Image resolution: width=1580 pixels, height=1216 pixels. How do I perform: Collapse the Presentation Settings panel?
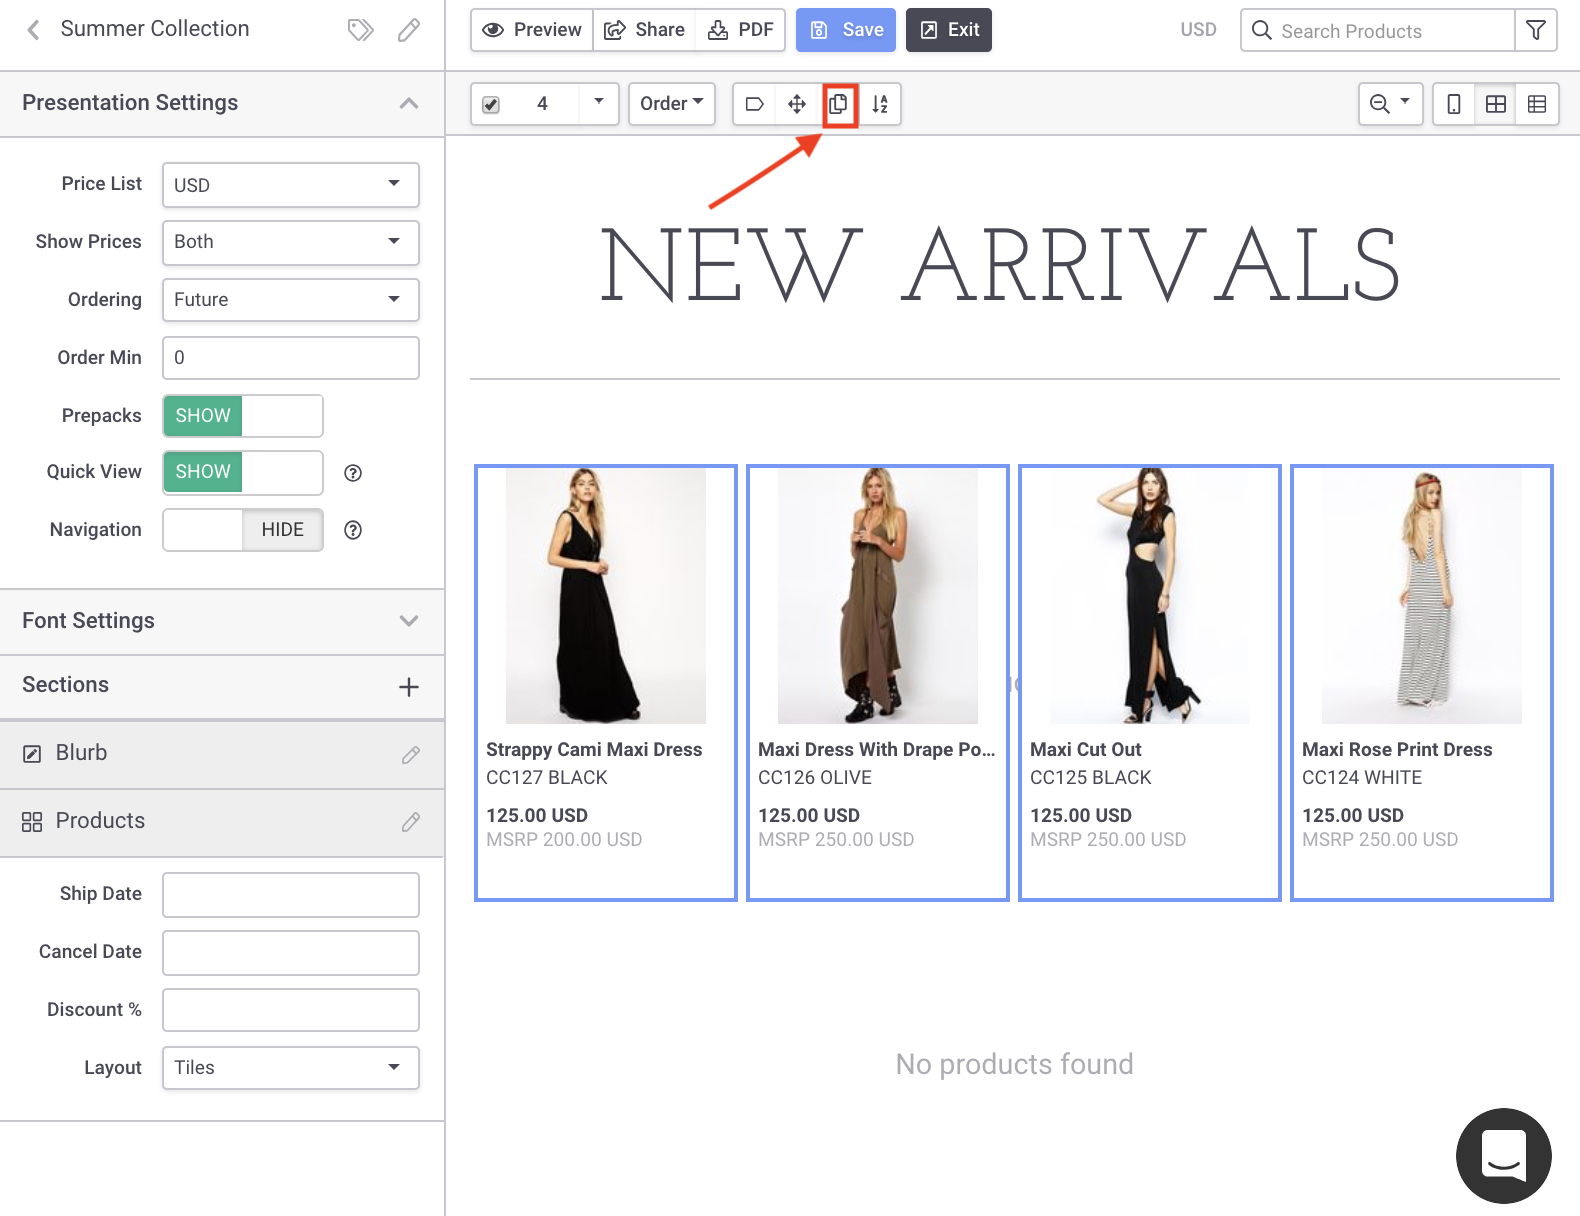click(409, 103)
